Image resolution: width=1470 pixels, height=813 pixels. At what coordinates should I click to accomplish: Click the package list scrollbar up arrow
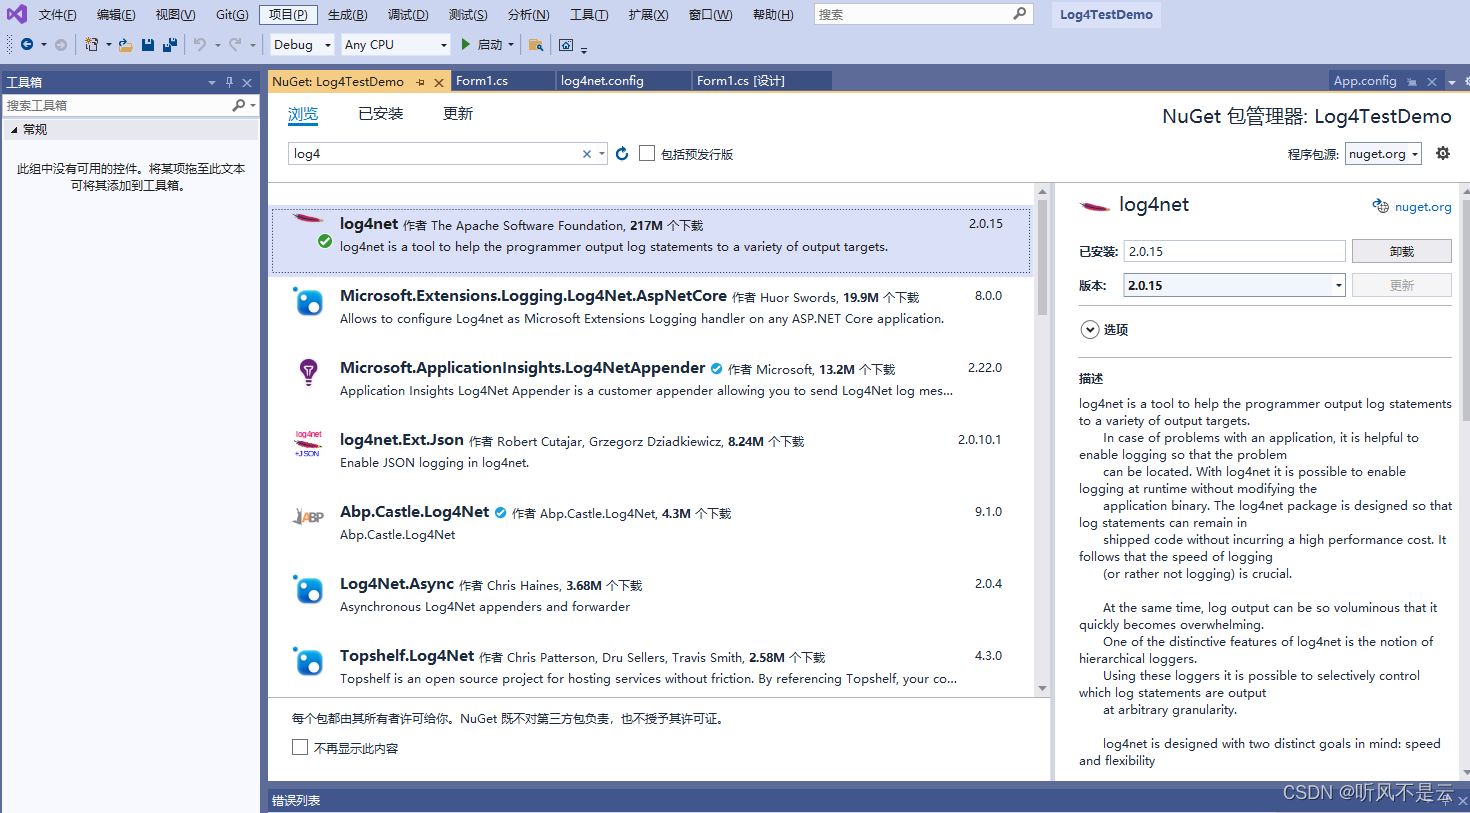click(x=1042, y=191)
